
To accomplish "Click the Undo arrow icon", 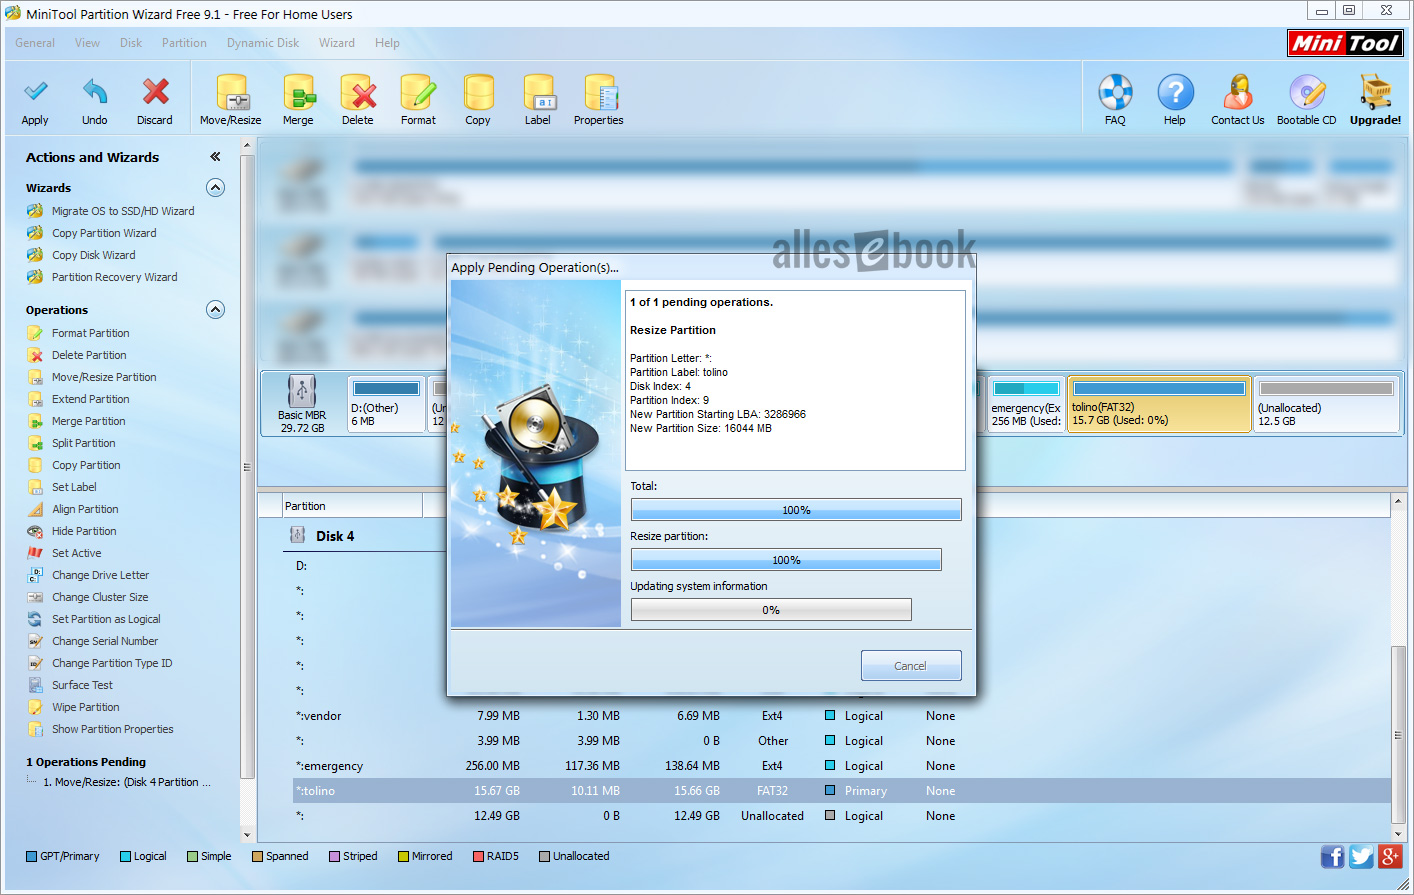I will pyautogui.click(x=95, y=92).
